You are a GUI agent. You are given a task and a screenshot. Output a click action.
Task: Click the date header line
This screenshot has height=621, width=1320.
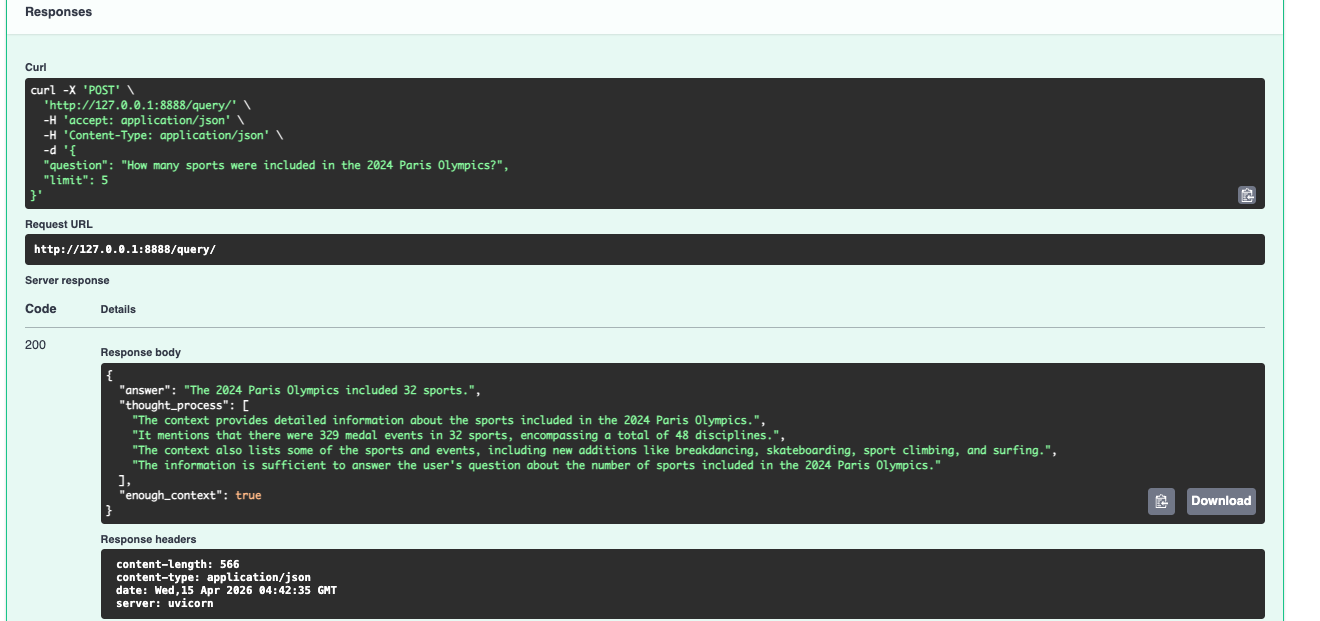227,590
